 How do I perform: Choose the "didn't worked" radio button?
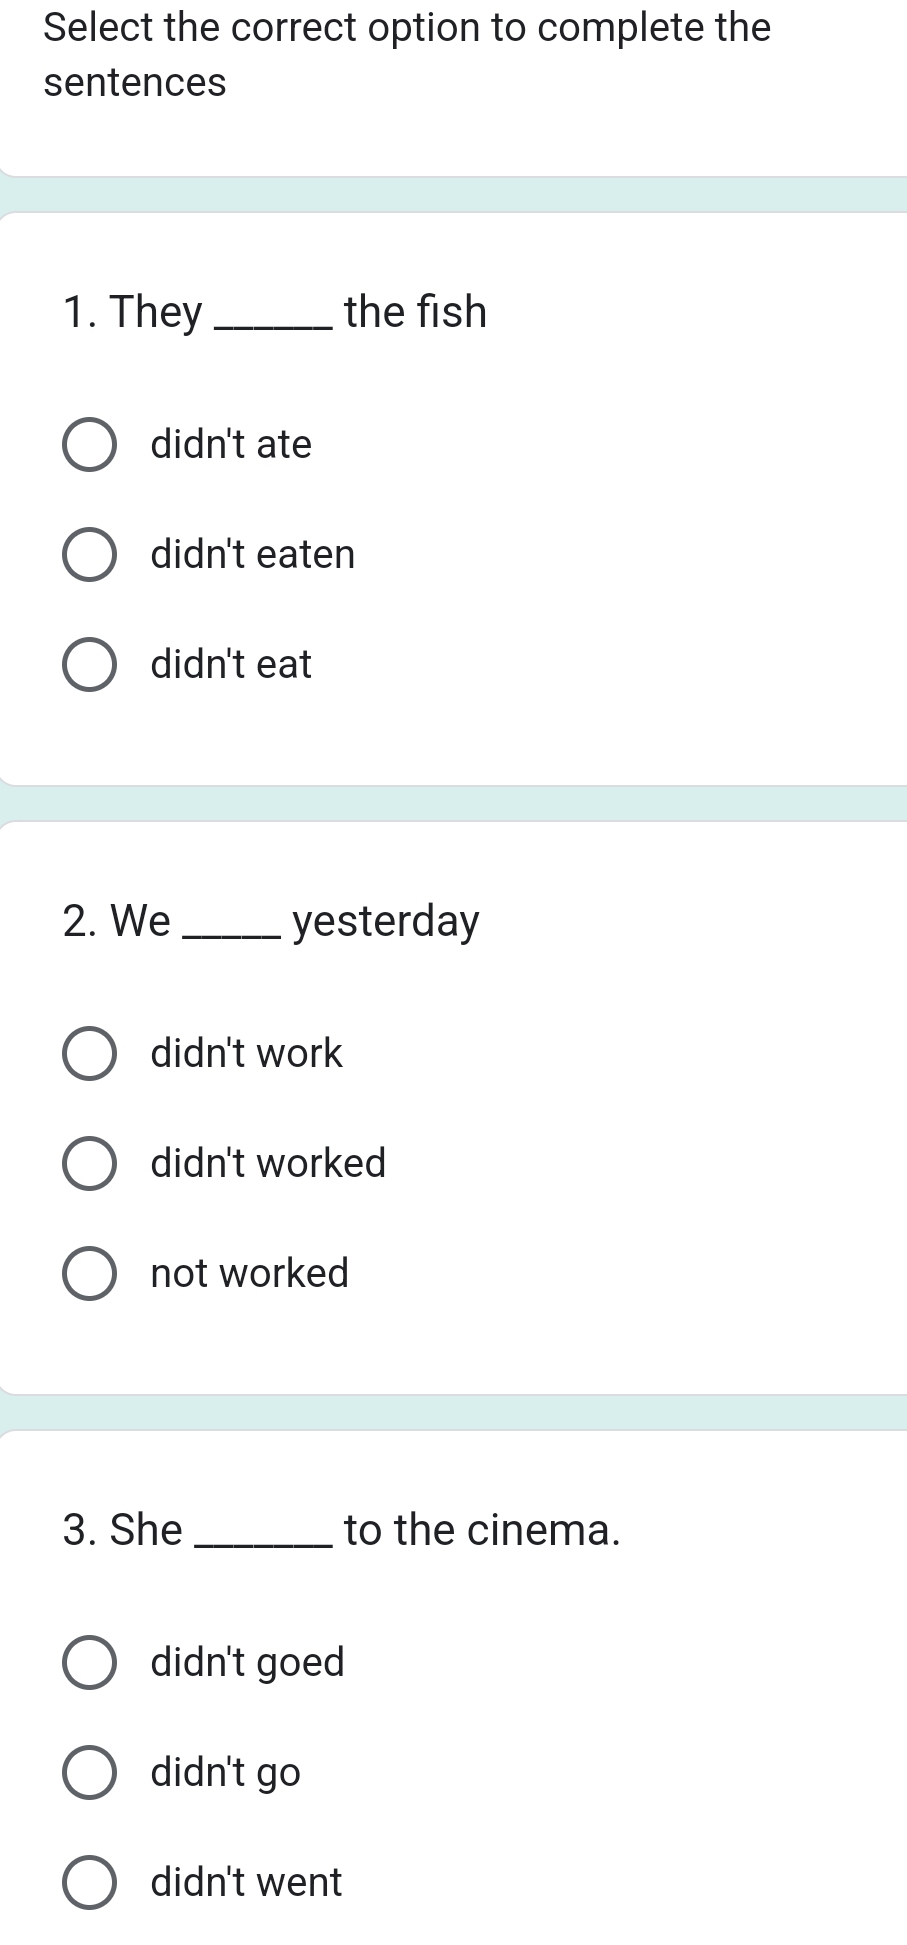pyautogui.click(x=89, y=1164)
